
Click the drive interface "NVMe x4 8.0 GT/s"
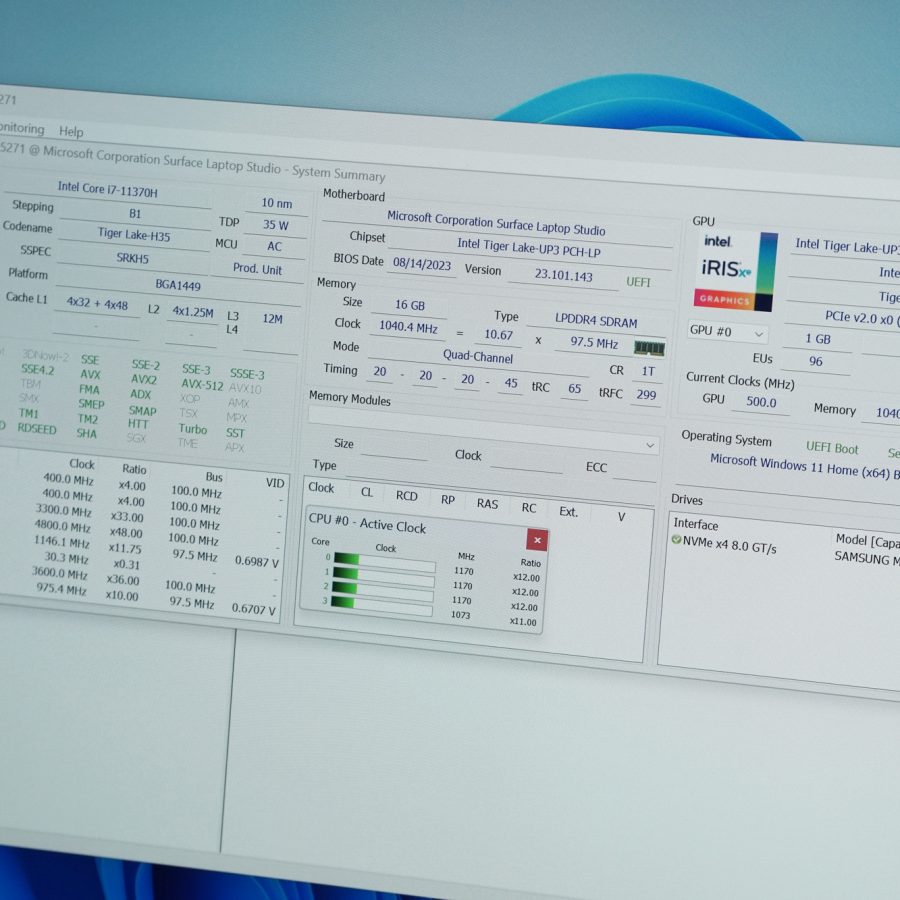[729, 545]
